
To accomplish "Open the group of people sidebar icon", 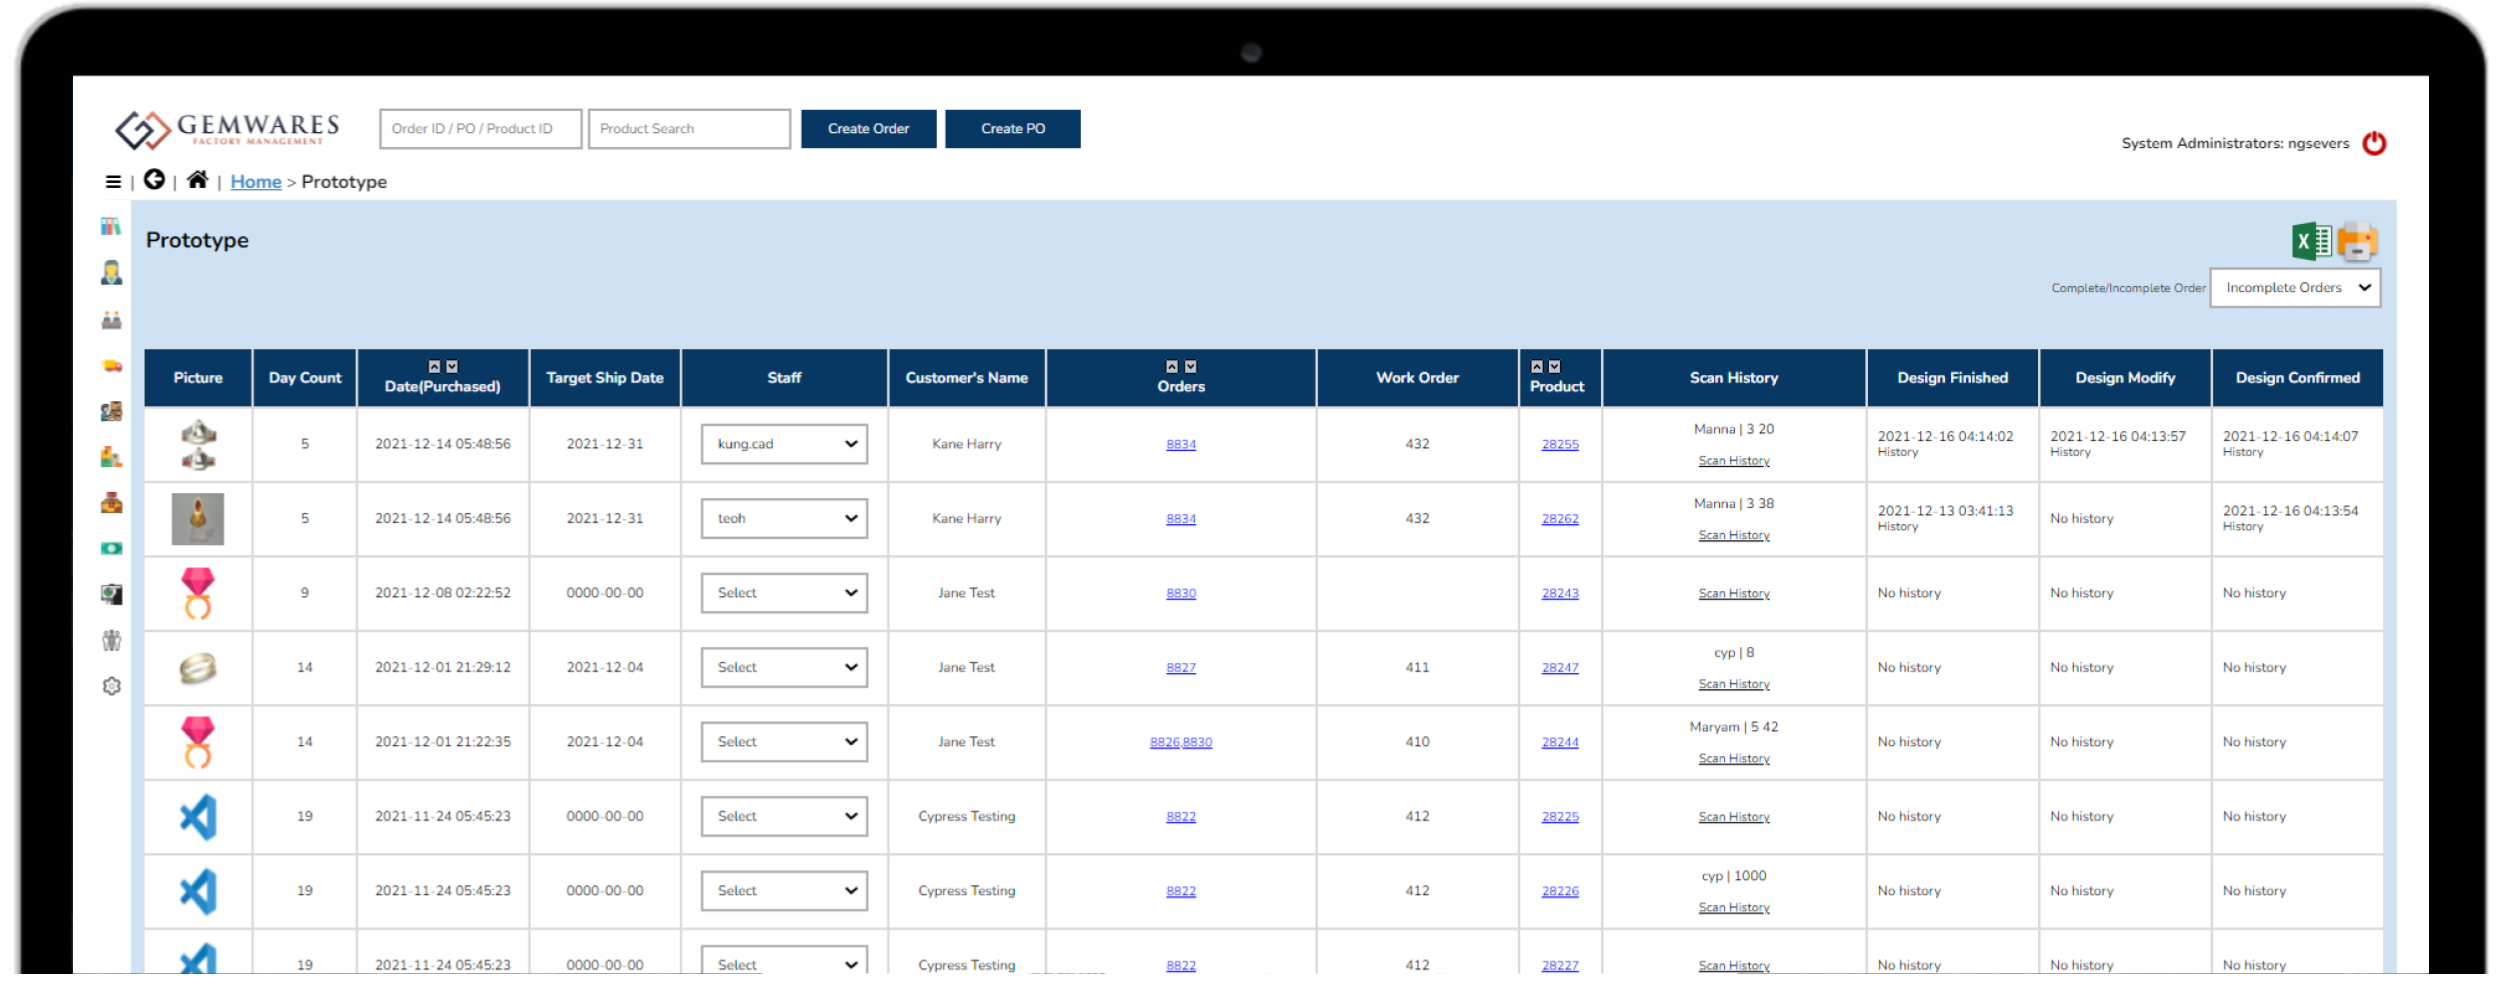I will click(111, 640).
